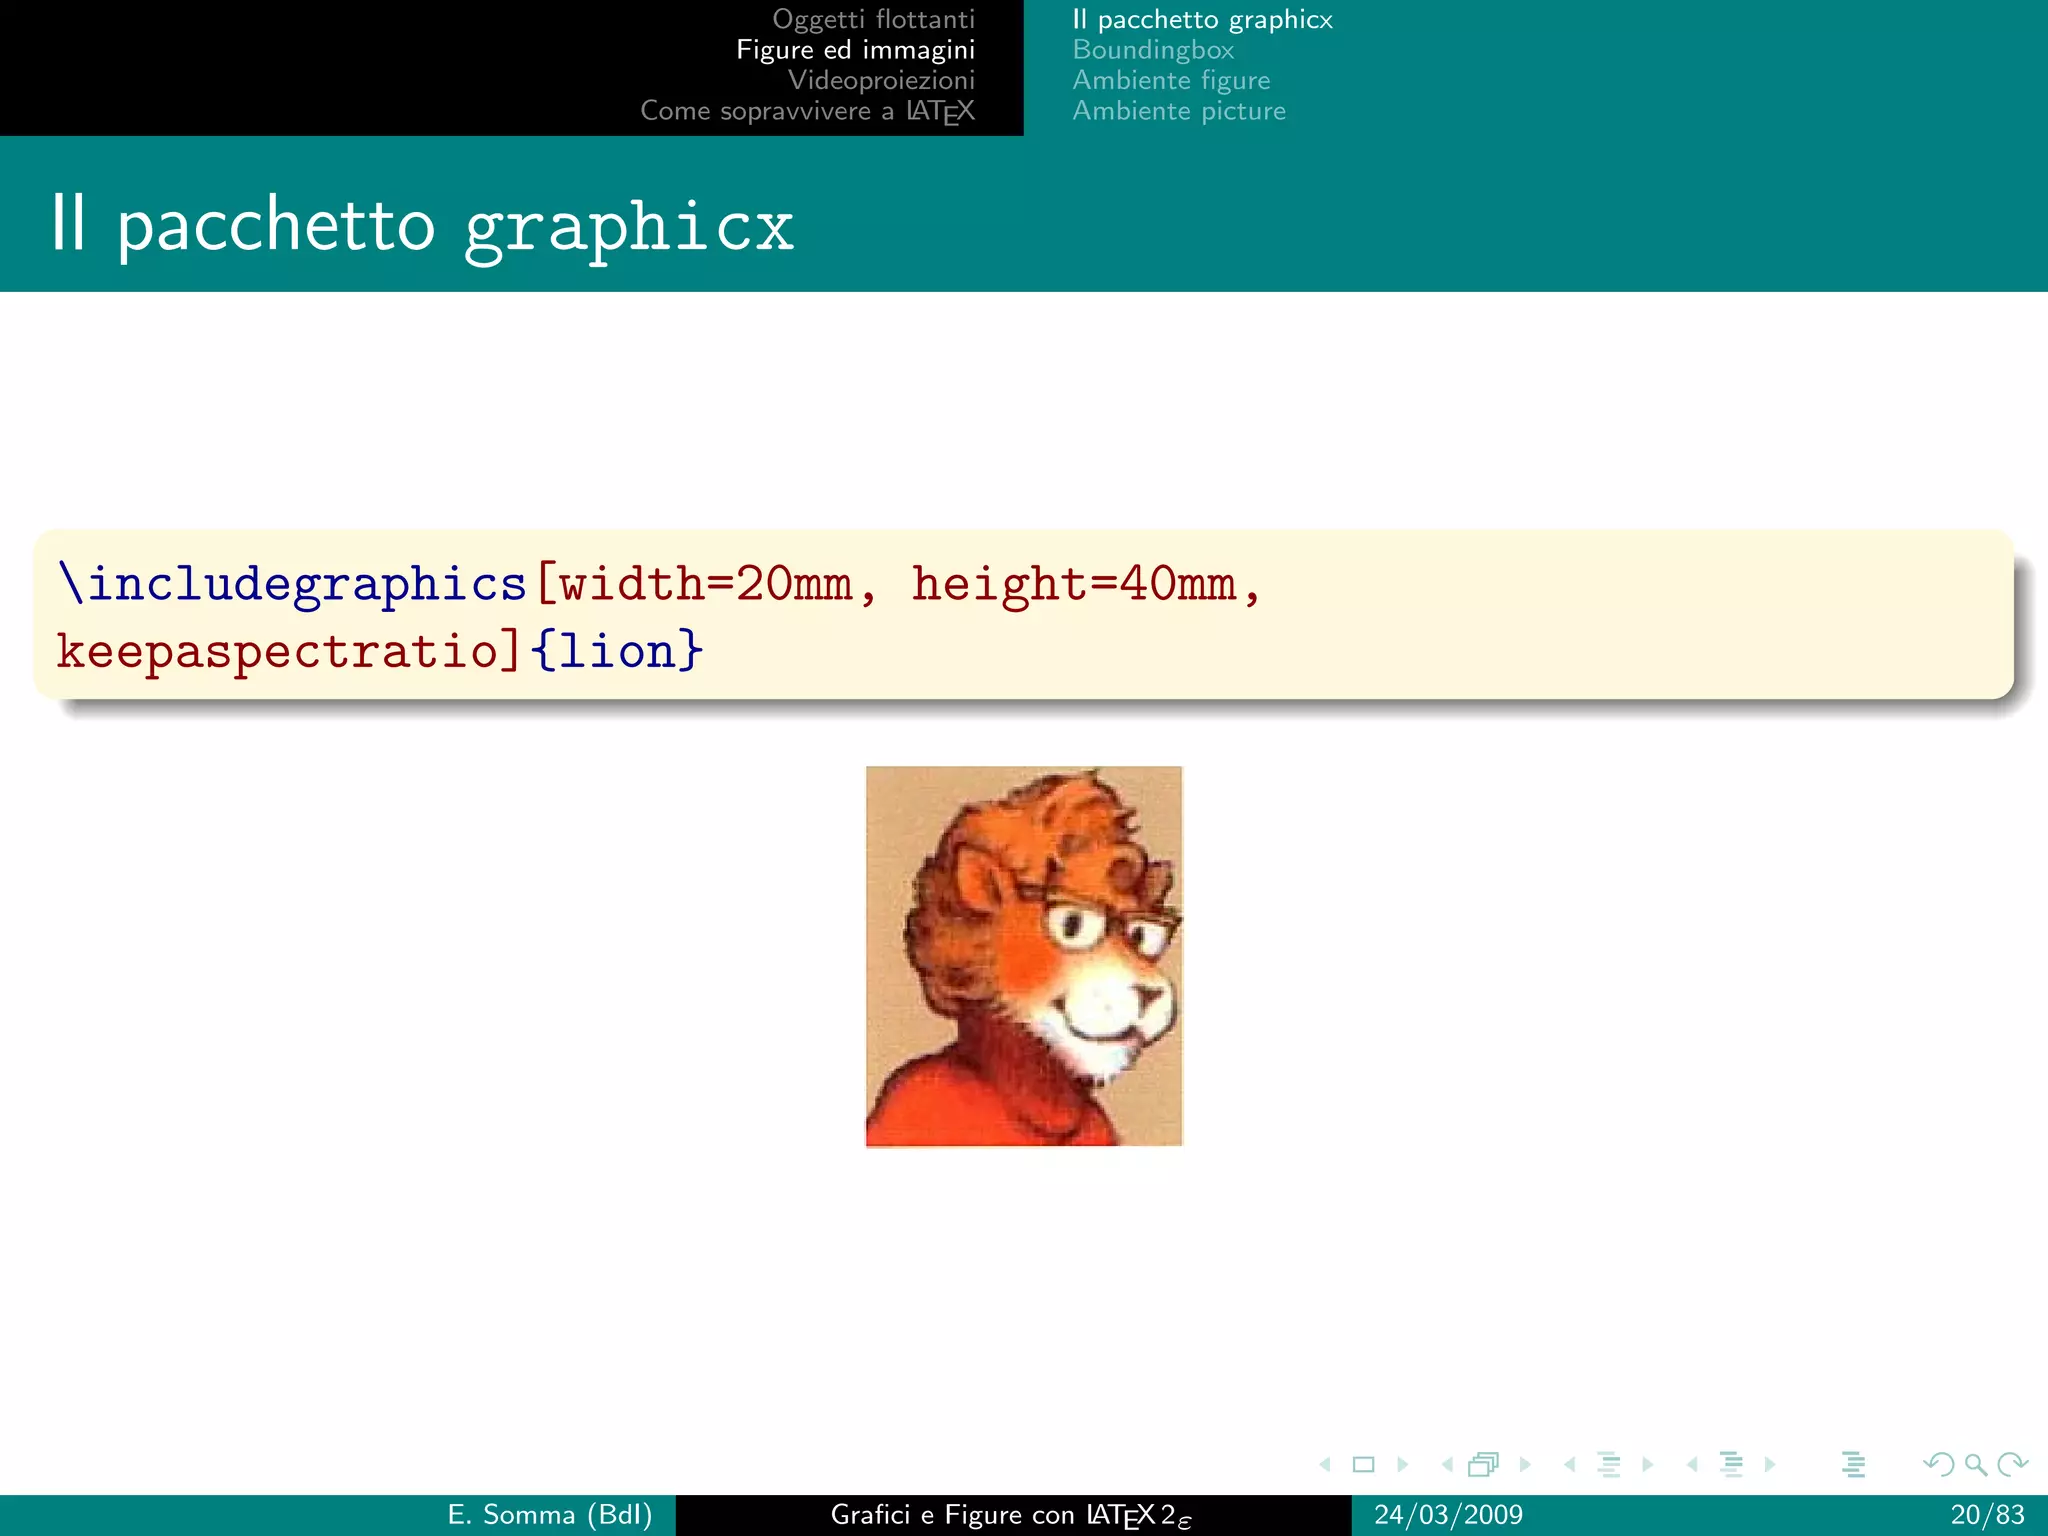Viewport: 2048px width, 1536px height.
Task: Click the go forward curved arrow
Action: click(x=2012, y=1465)
